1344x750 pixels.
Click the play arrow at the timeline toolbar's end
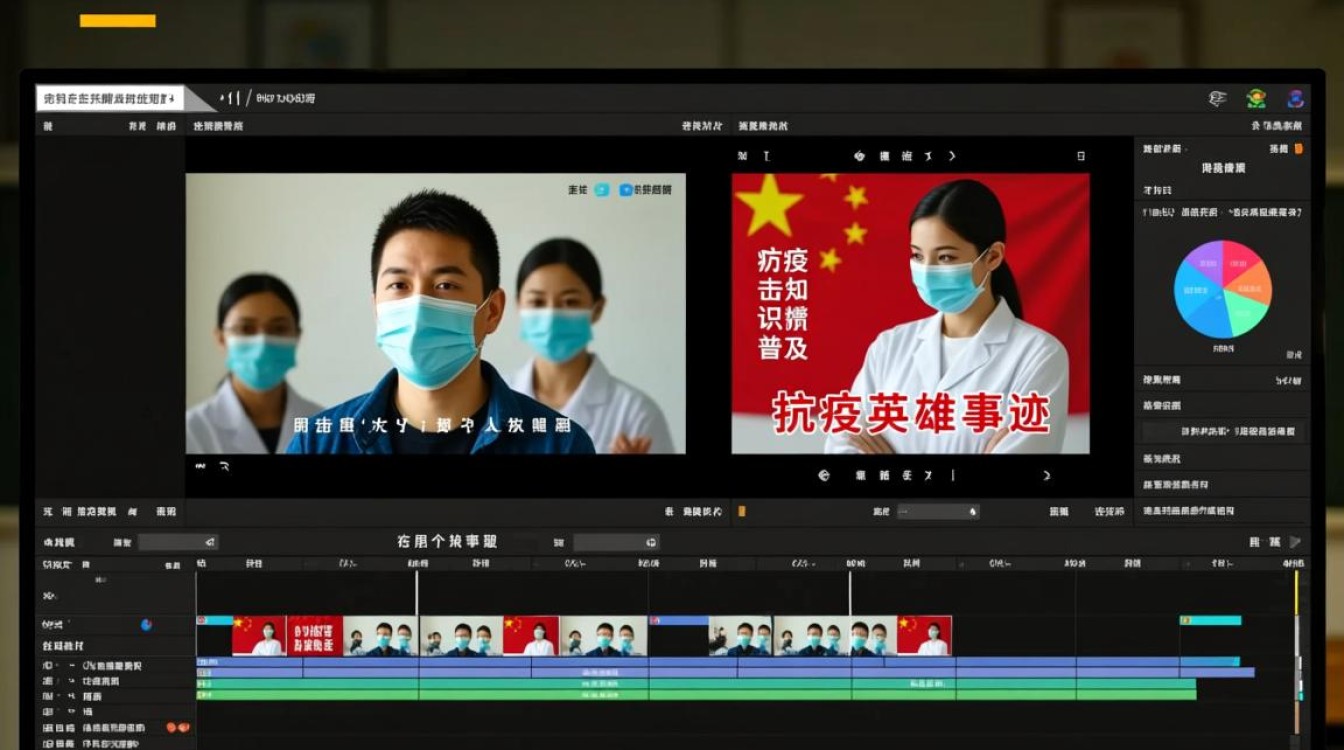1295,542
